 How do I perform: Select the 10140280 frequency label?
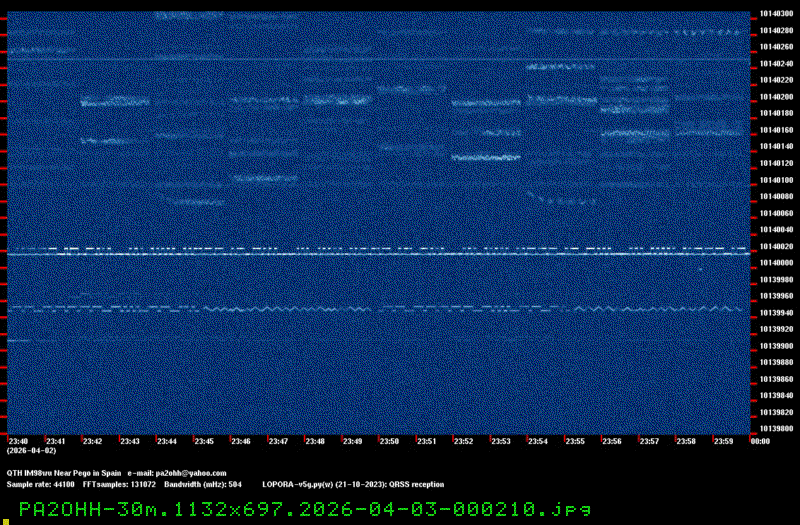[x=777, y=31]
